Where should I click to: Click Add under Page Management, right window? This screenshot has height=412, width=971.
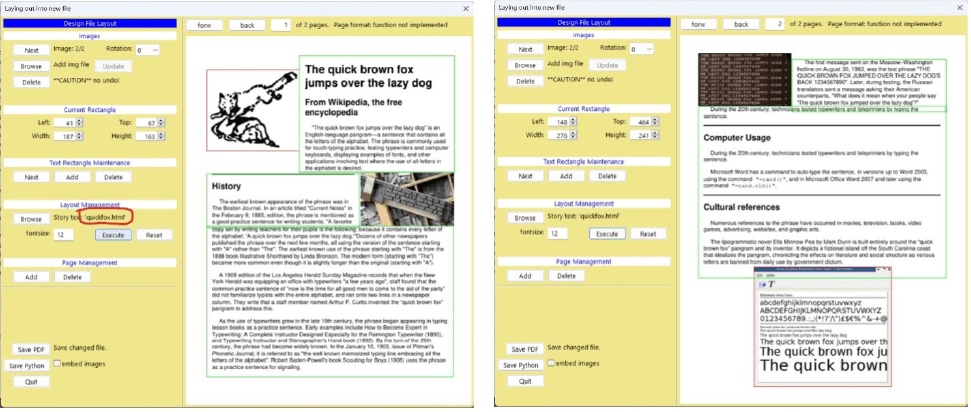coord(525,276)
